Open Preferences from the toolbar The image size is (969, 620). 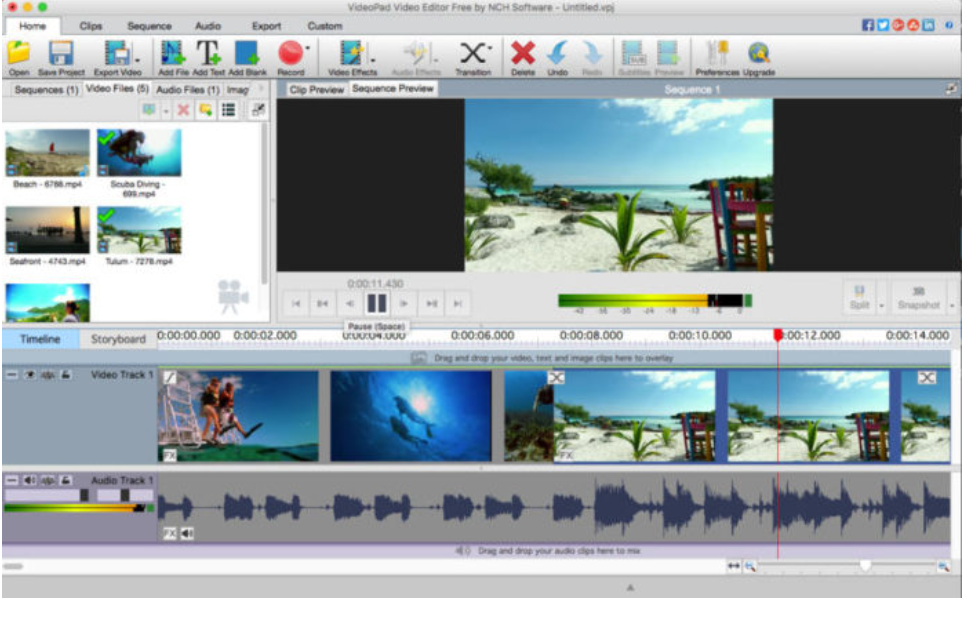point(717,53)
